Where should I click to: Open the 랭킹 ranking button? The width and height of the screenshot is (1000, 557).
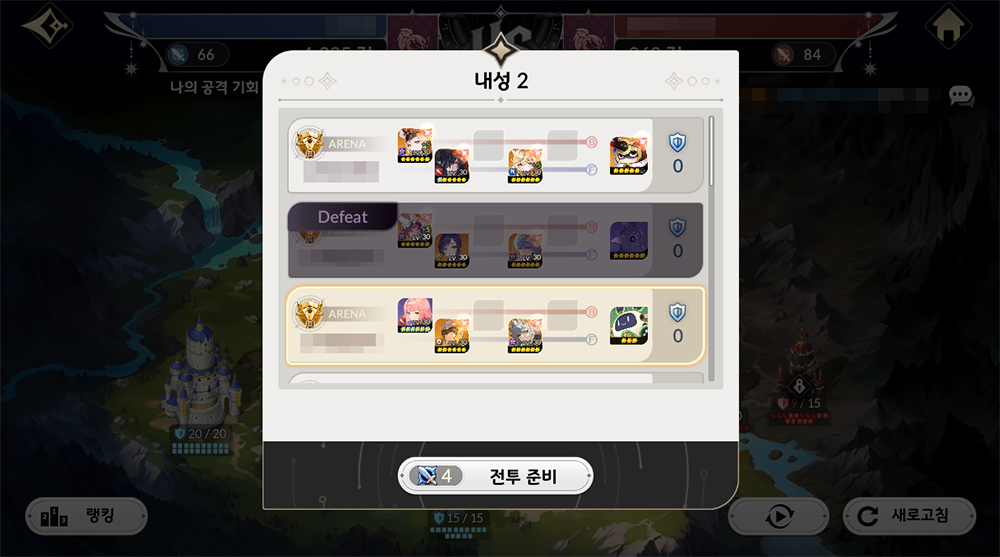pyautogui.click(x=86, y=516)
